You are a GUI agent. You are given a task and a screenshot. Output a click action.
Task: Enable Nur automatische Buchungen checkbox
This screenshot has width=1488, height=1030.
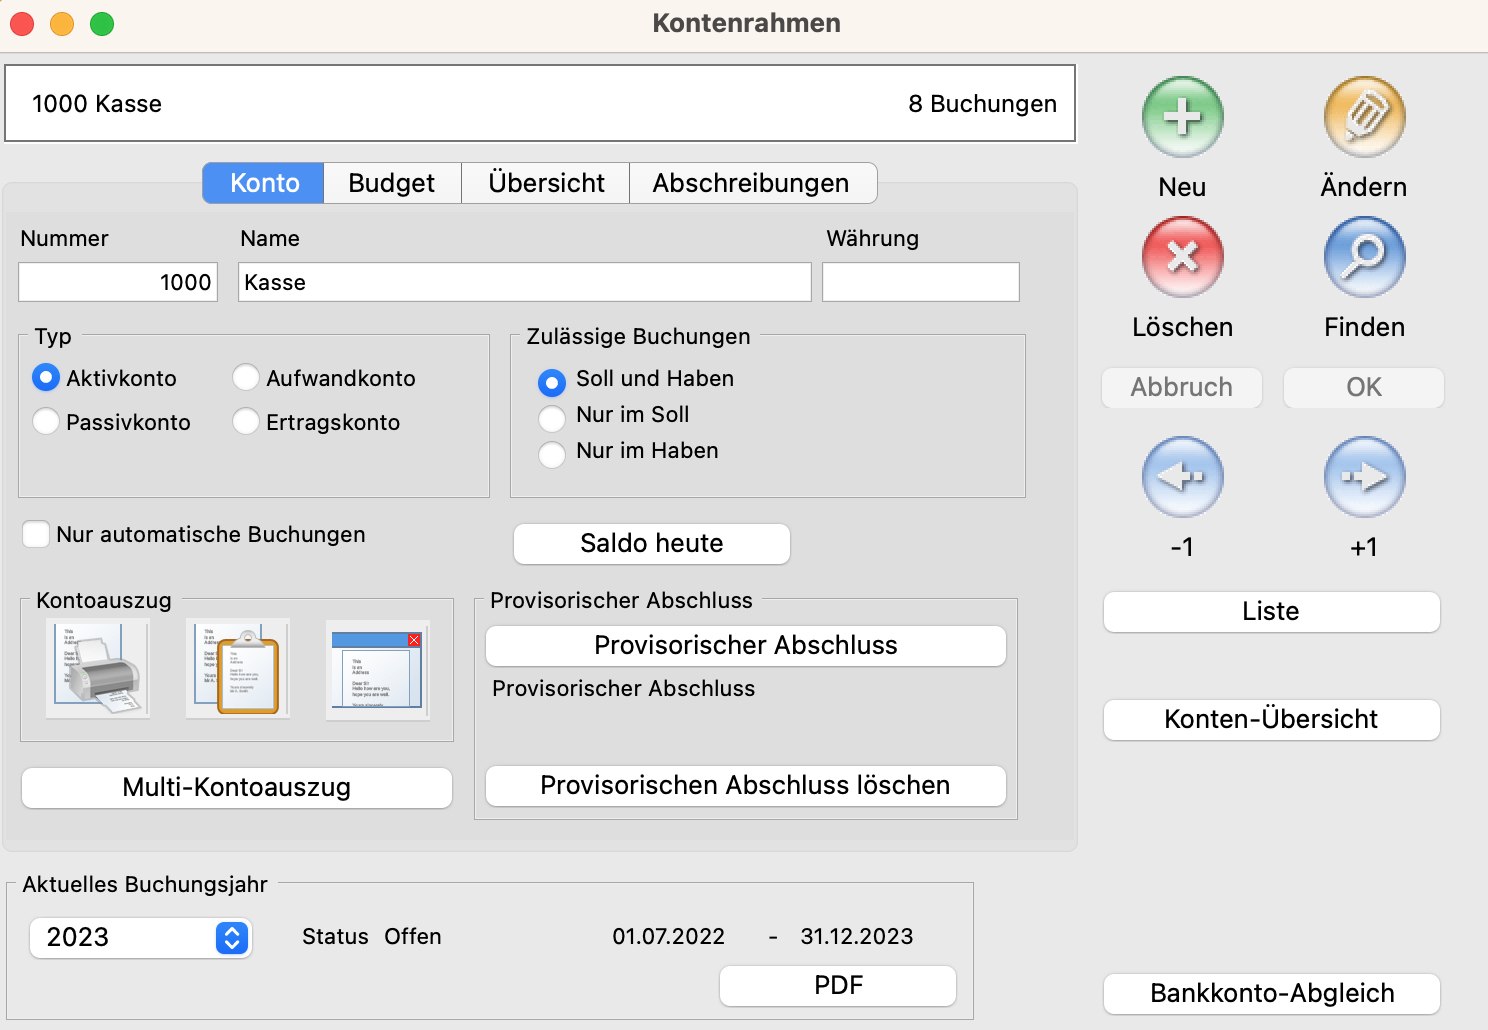[36, 534]
